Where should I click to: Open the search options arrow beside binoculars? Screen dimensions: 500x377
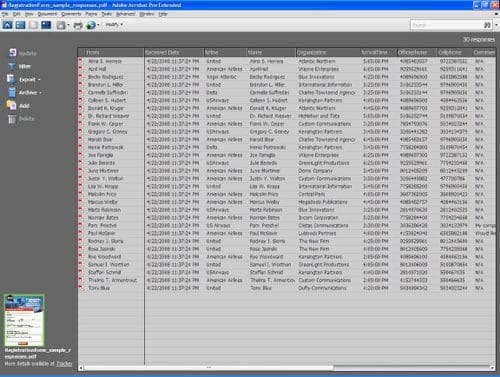pos(496,25)
